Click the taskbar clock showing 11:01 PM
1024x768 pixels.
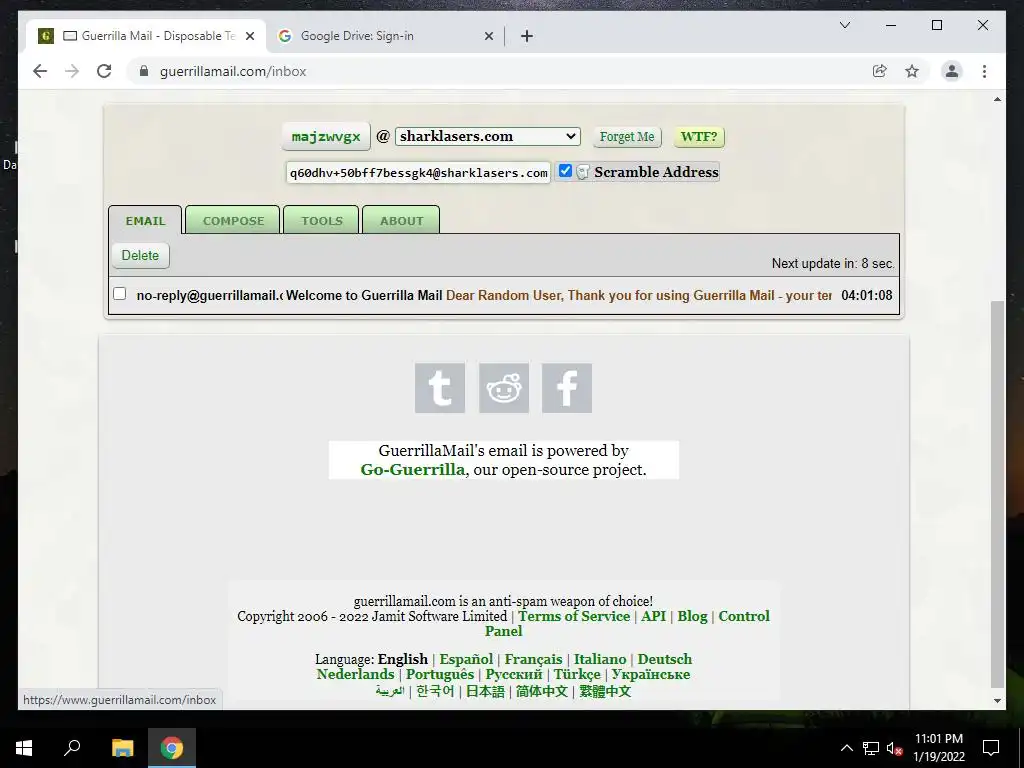pyautogui.click(x=938, y=748)
